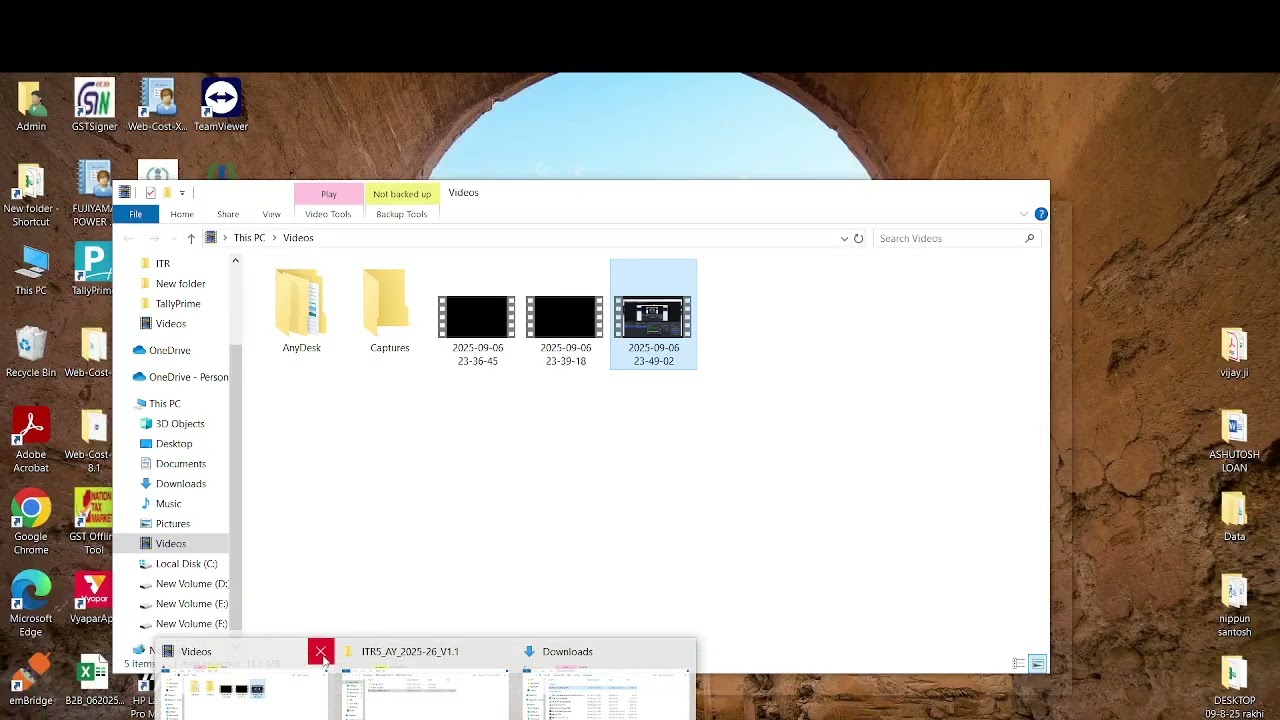Launch Adobe Acrobat from desktop
1280x720 pixels.
[x=31, y=441]
